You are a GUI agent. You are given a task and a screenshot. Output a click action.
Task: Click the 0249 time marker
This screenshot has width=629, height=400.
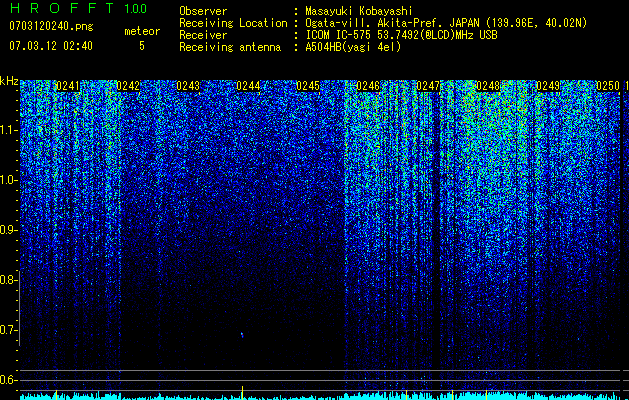[548, 86]
